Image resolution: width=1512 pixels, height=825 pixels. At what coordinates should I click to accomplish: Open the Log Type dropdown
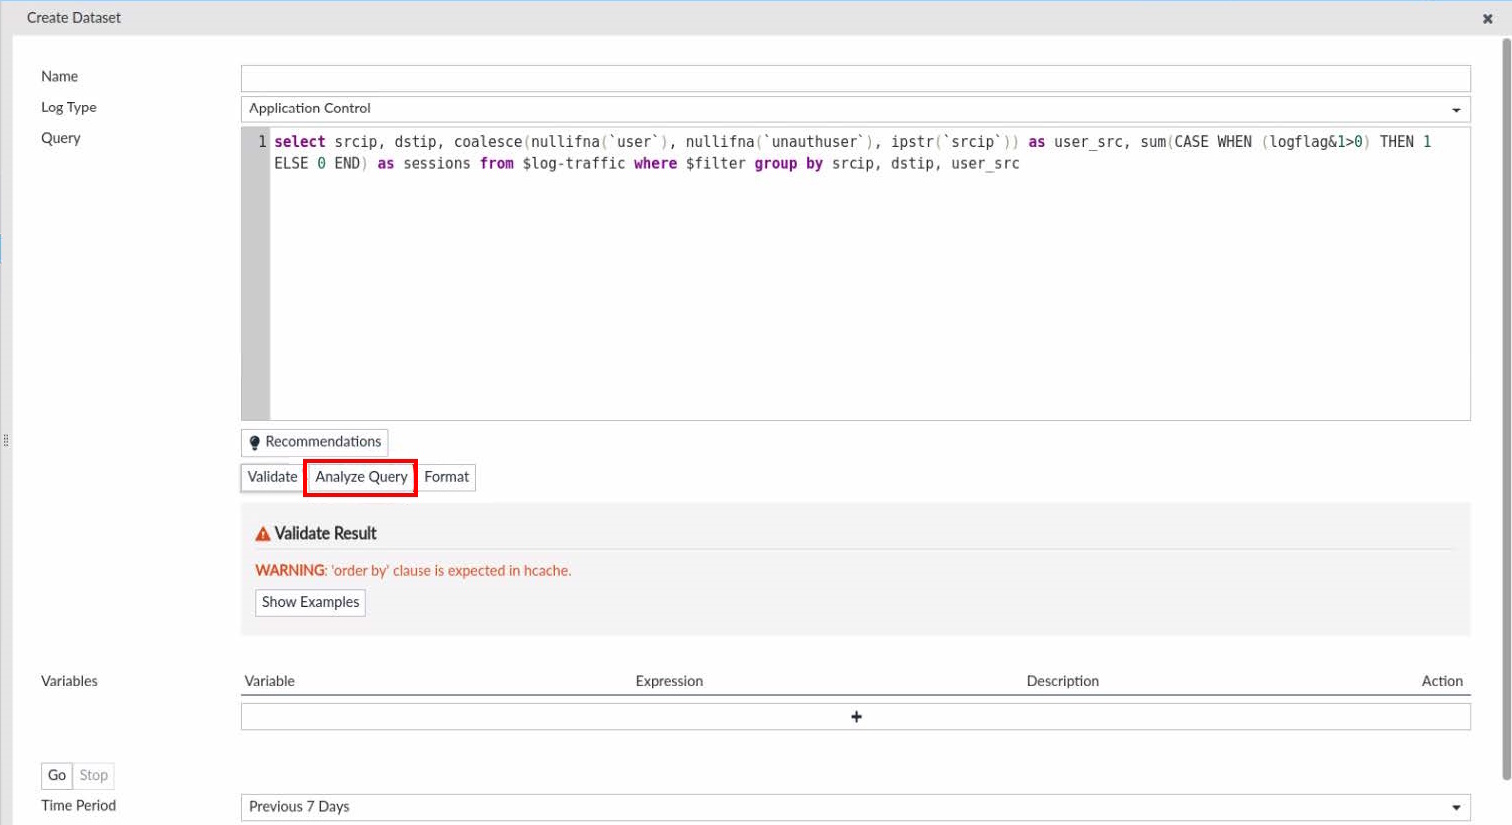click(1459, 108)
